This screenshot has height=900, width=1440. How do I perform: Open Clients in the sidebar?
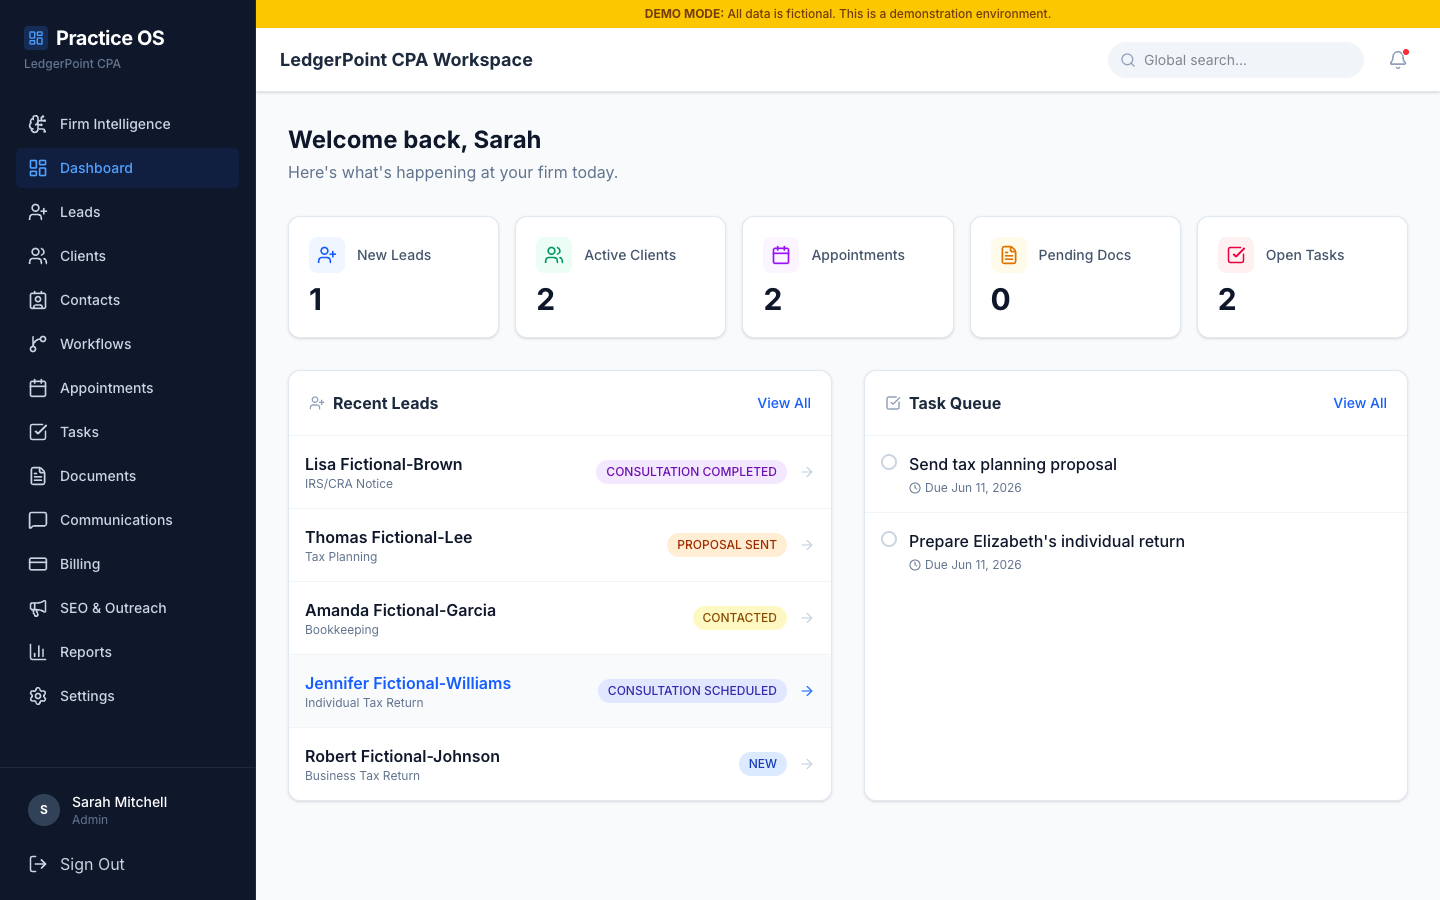click(x=127, y=256)
